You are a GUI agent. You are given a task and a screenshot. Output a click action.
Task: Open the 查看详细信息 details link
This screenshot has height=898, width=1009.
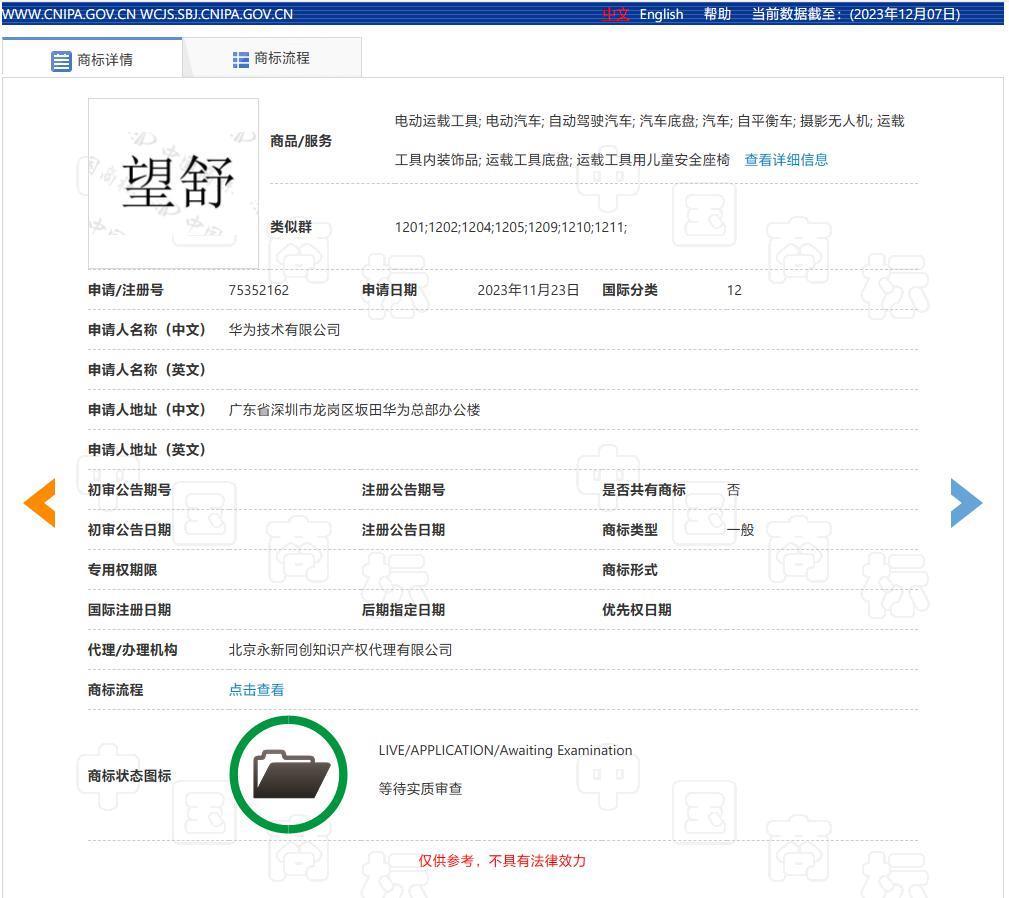click(x=786, y=160)
